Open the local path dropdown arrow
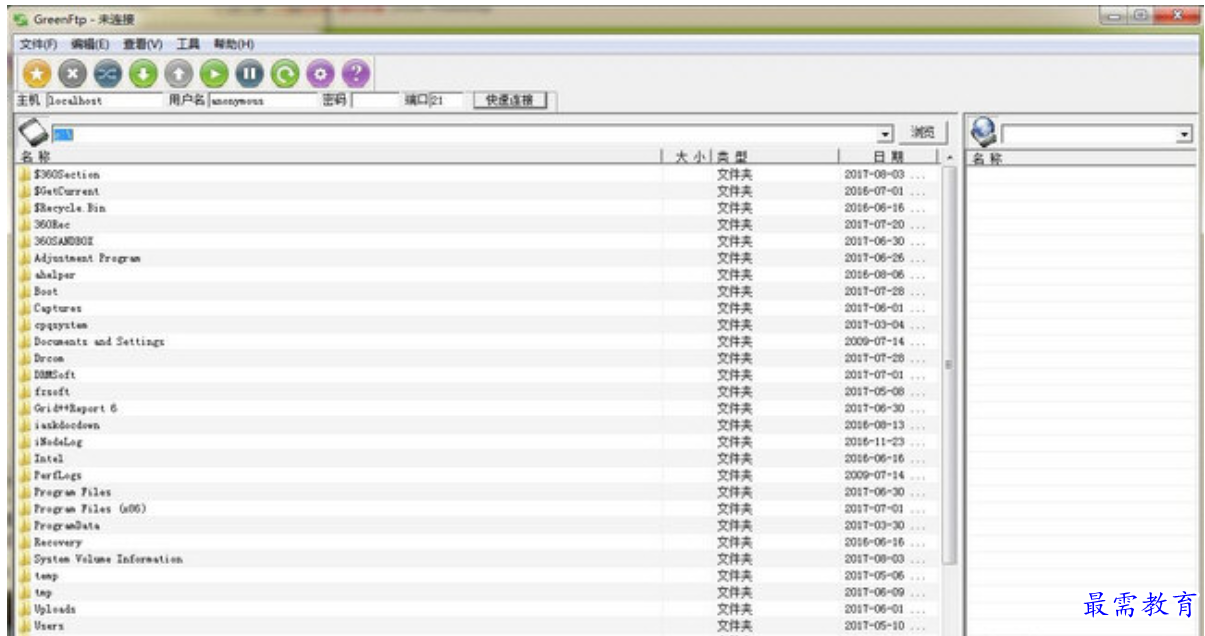1205x636 pixels. (885, 134)
